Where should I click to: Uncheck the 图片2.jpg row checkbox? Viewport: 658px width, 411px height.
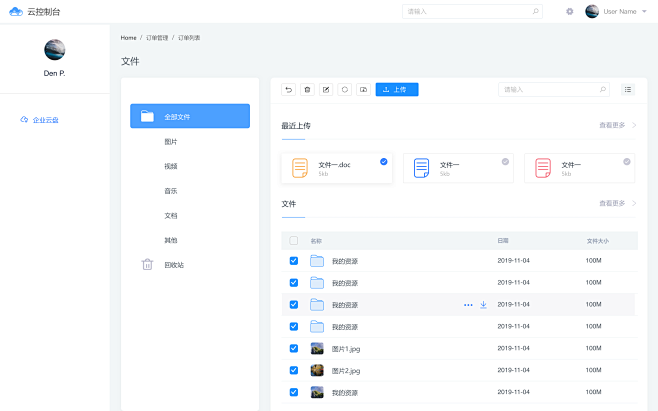(x=294, y=370)
